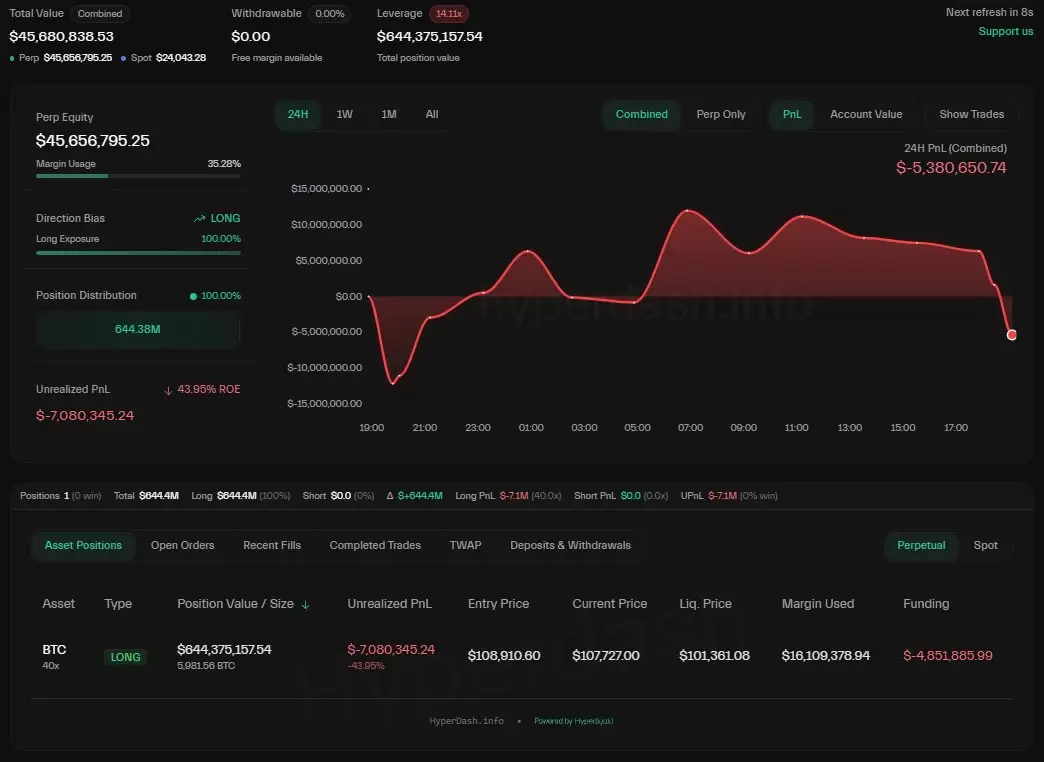This screenshot has width=1044, height=762.
Task: Click the 14.11x leverage badge
Action: pyautogui.click(x=449, y=14)
